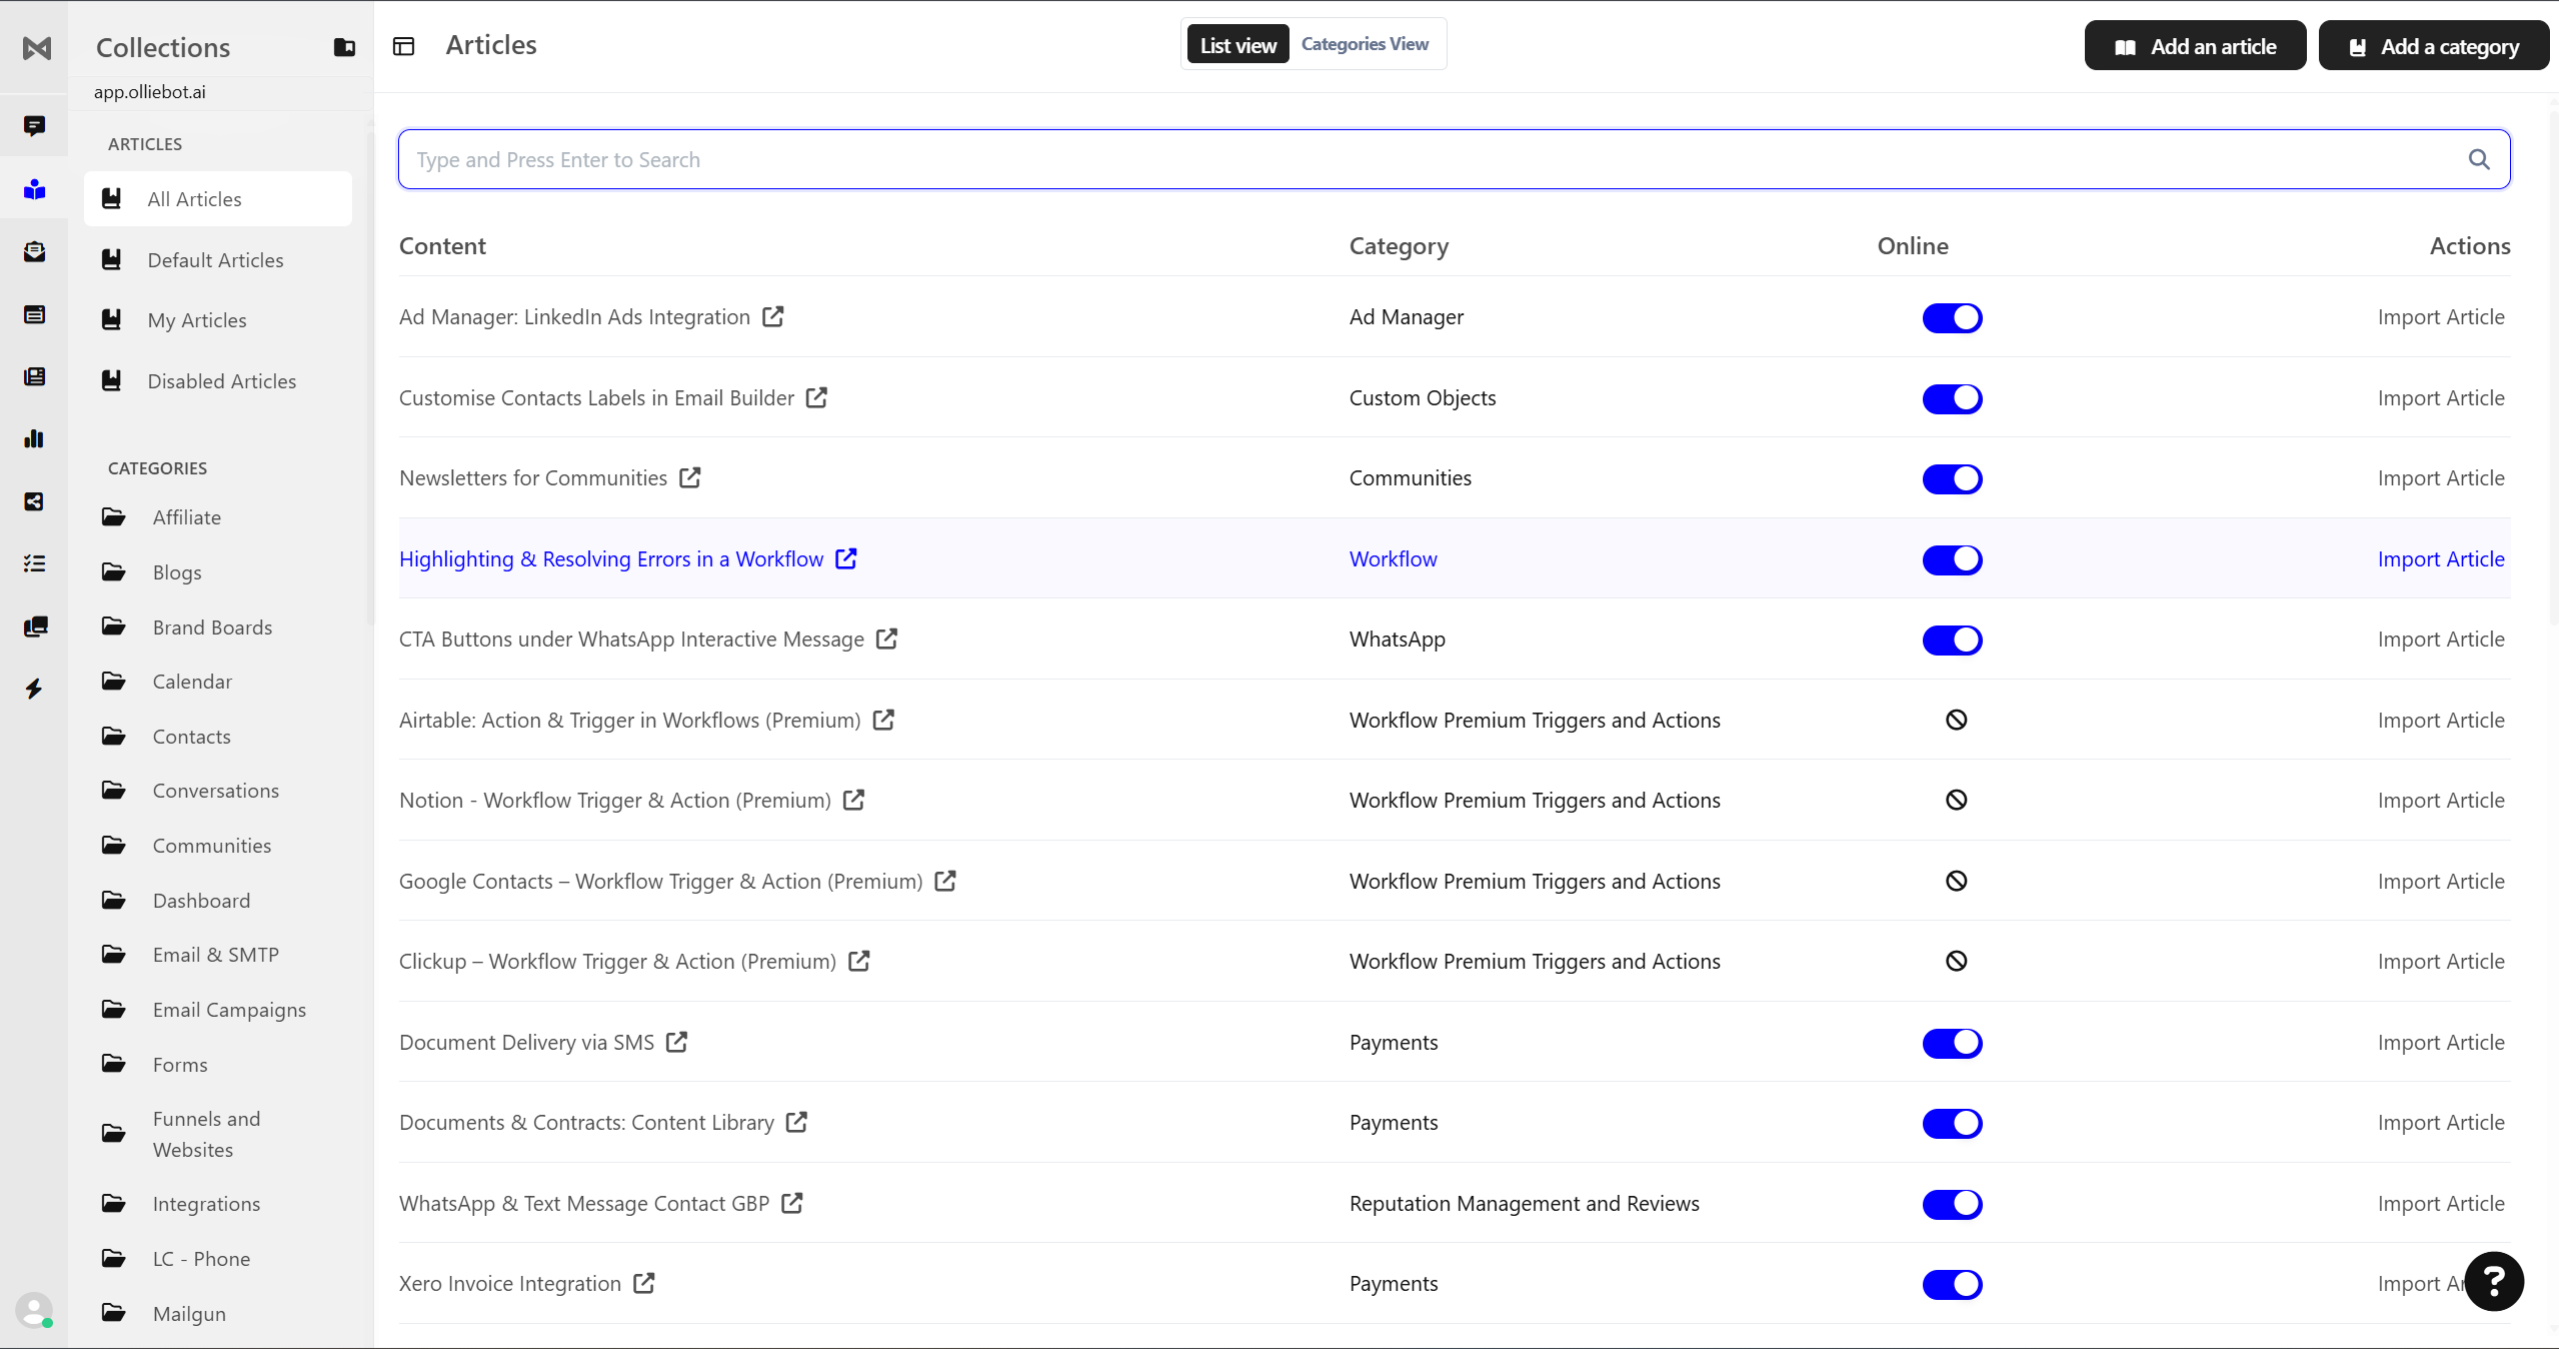
Task: Click the checklist icon in left rail
Action: tap(34, 564)
